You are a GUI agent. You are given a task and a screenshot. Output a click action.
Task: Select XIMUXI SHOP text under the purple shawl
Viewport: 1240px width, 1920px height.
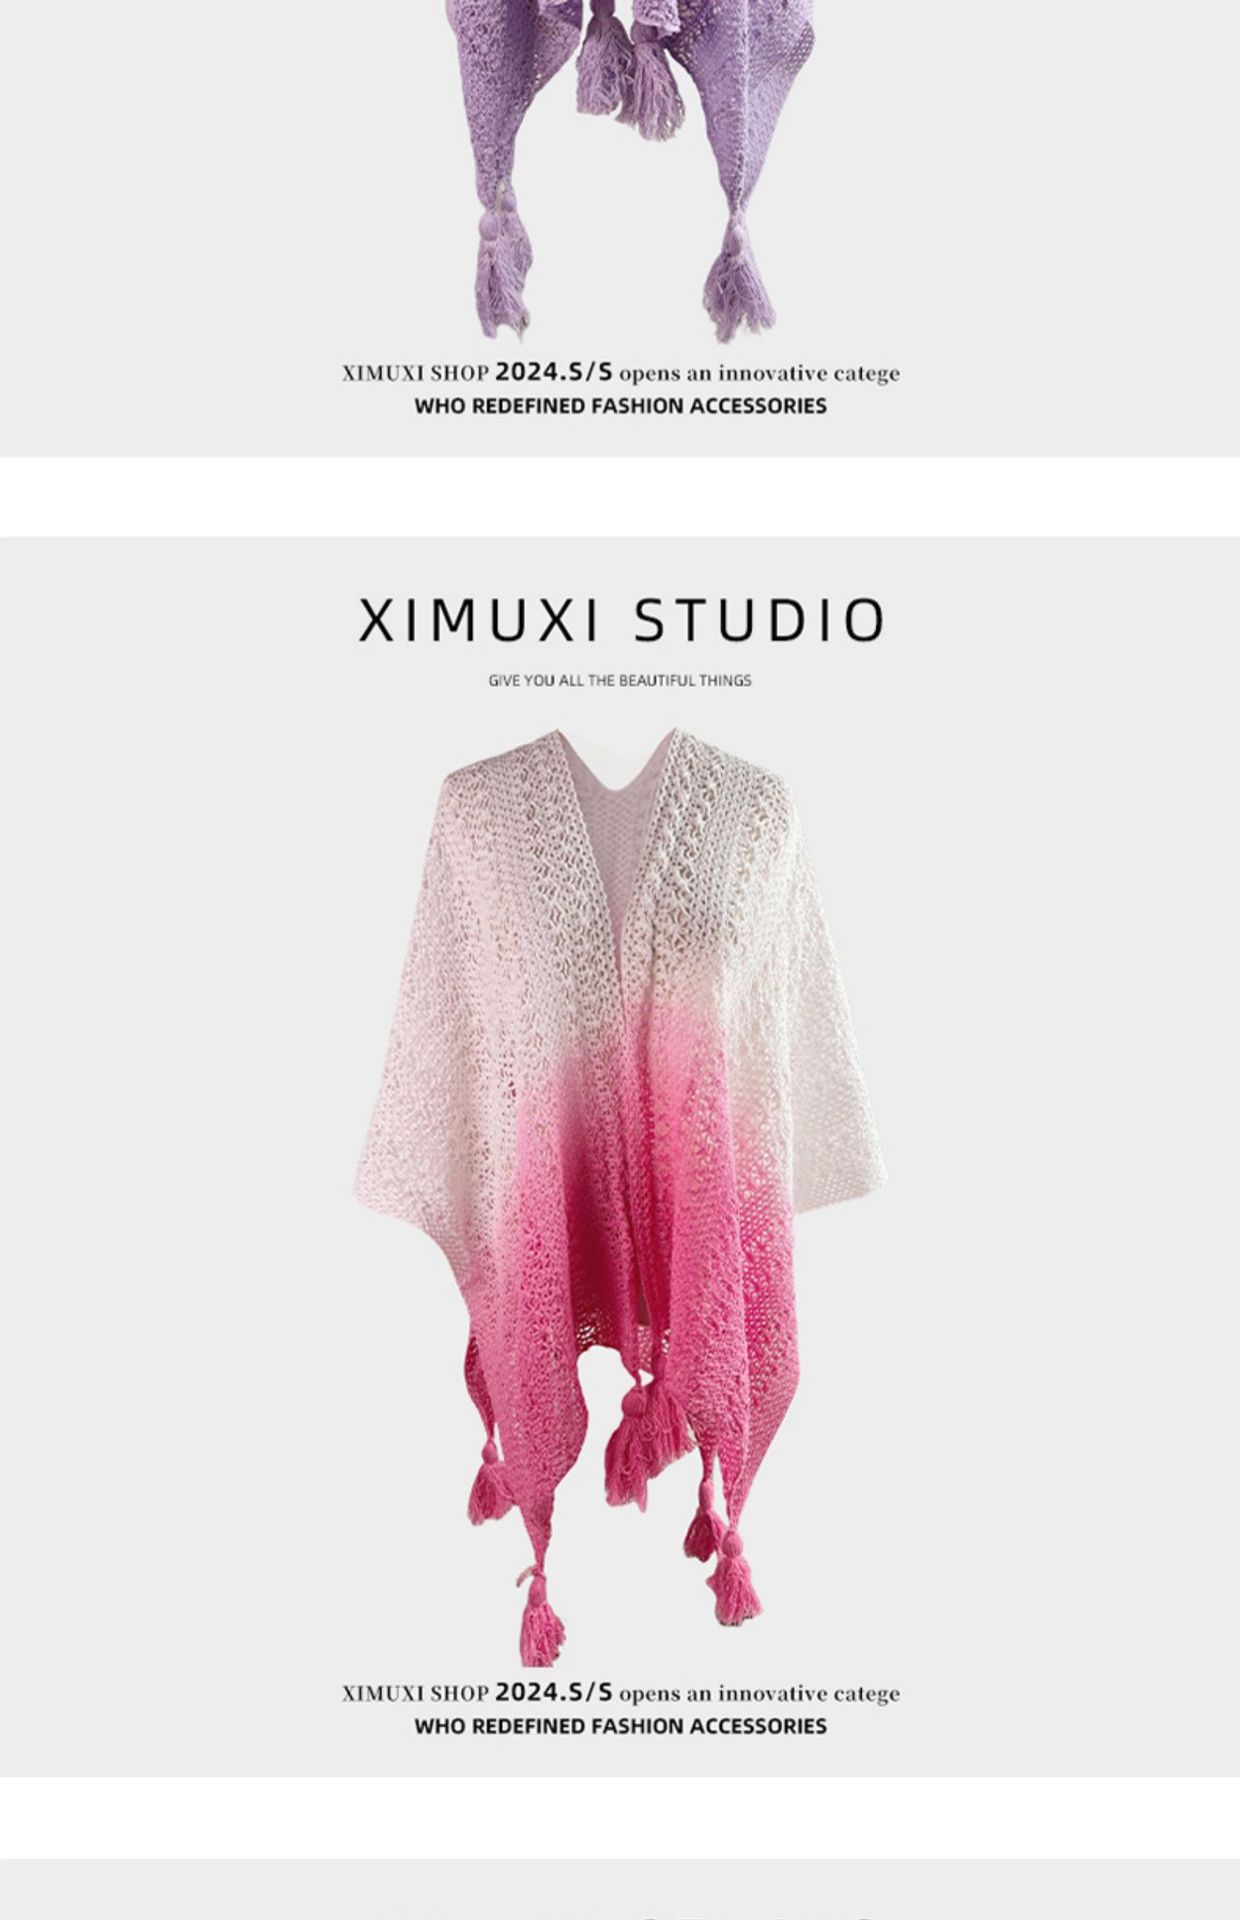415,374
